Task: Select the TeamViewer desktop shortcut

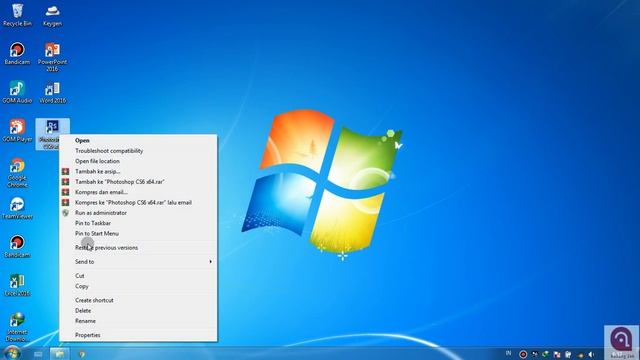Action: (17, 208)
